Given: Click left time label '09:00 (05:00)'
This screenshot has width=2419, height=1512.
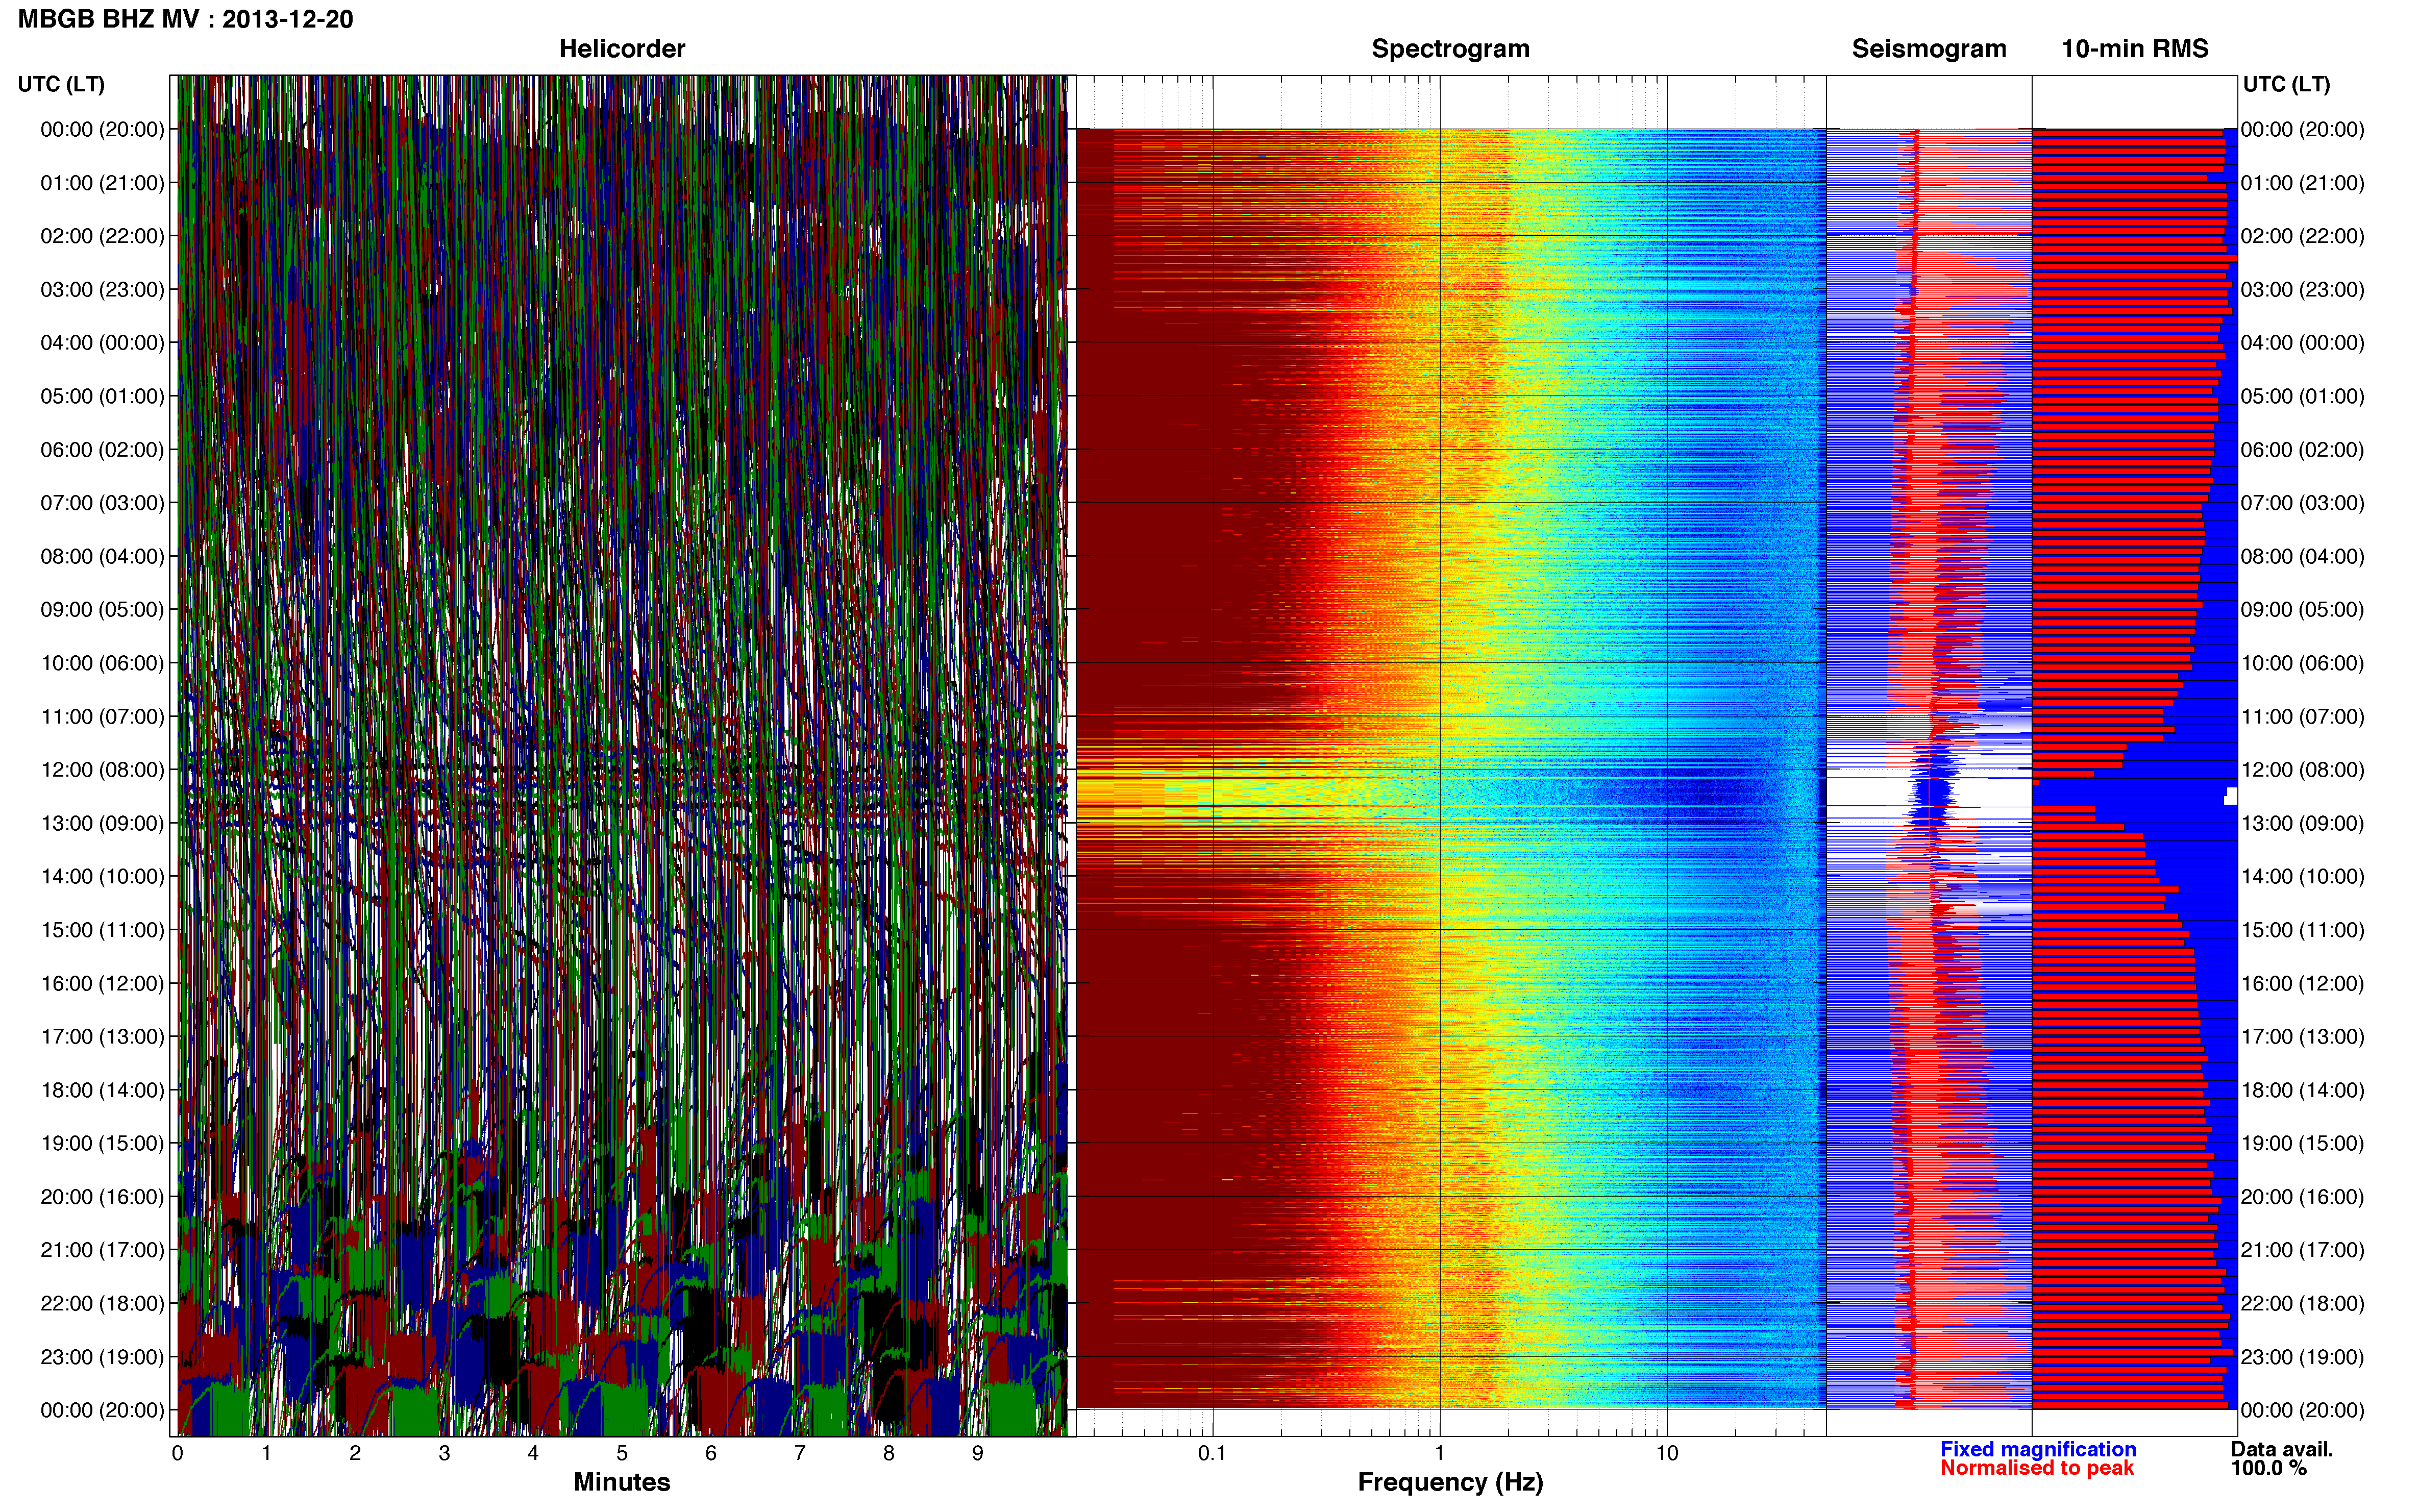Looking at the screenshot, I should click(102, 610).
